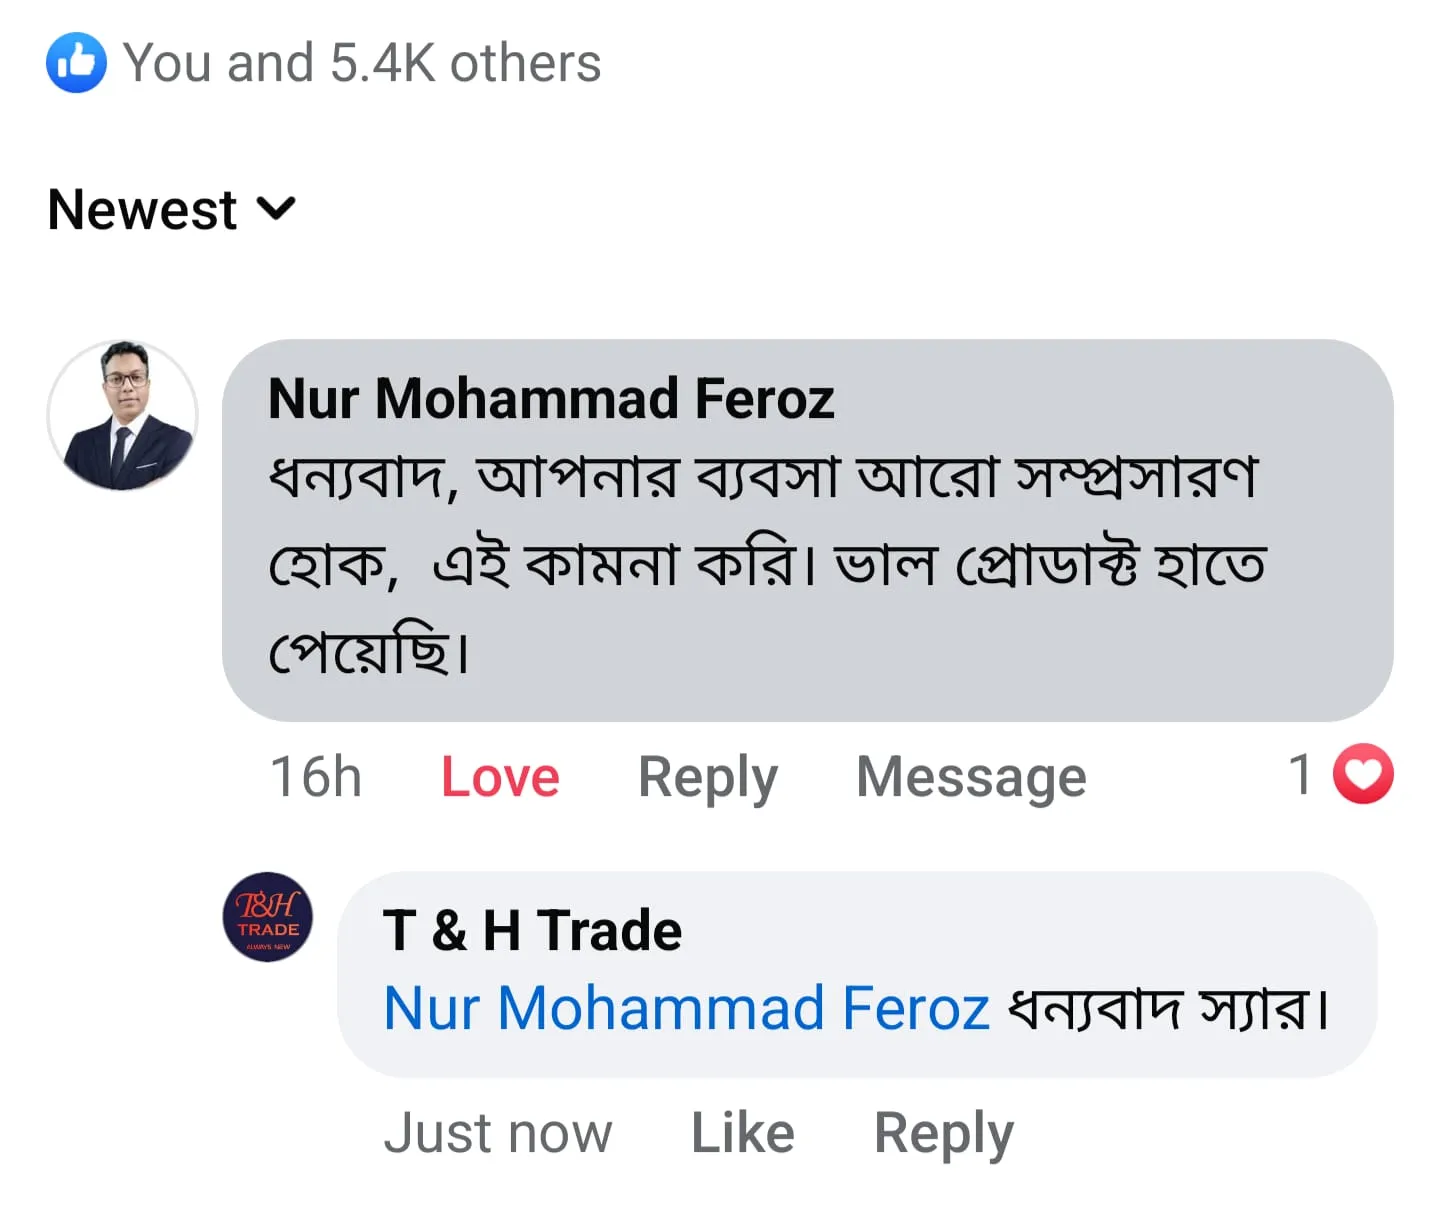
Task: Click the reply text "ধন্যবাদ স্যার"
Action: [x=1167, y=1008]
